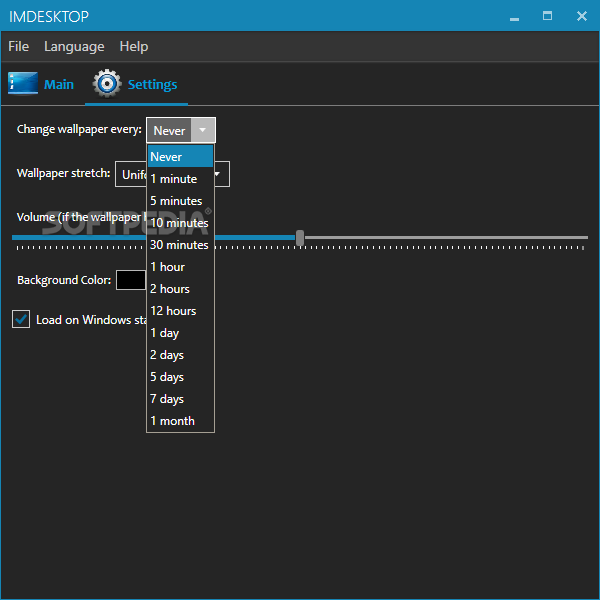Select the 5 days option
600x600 pixels.
pyautogui.click(x=180, y=377)
